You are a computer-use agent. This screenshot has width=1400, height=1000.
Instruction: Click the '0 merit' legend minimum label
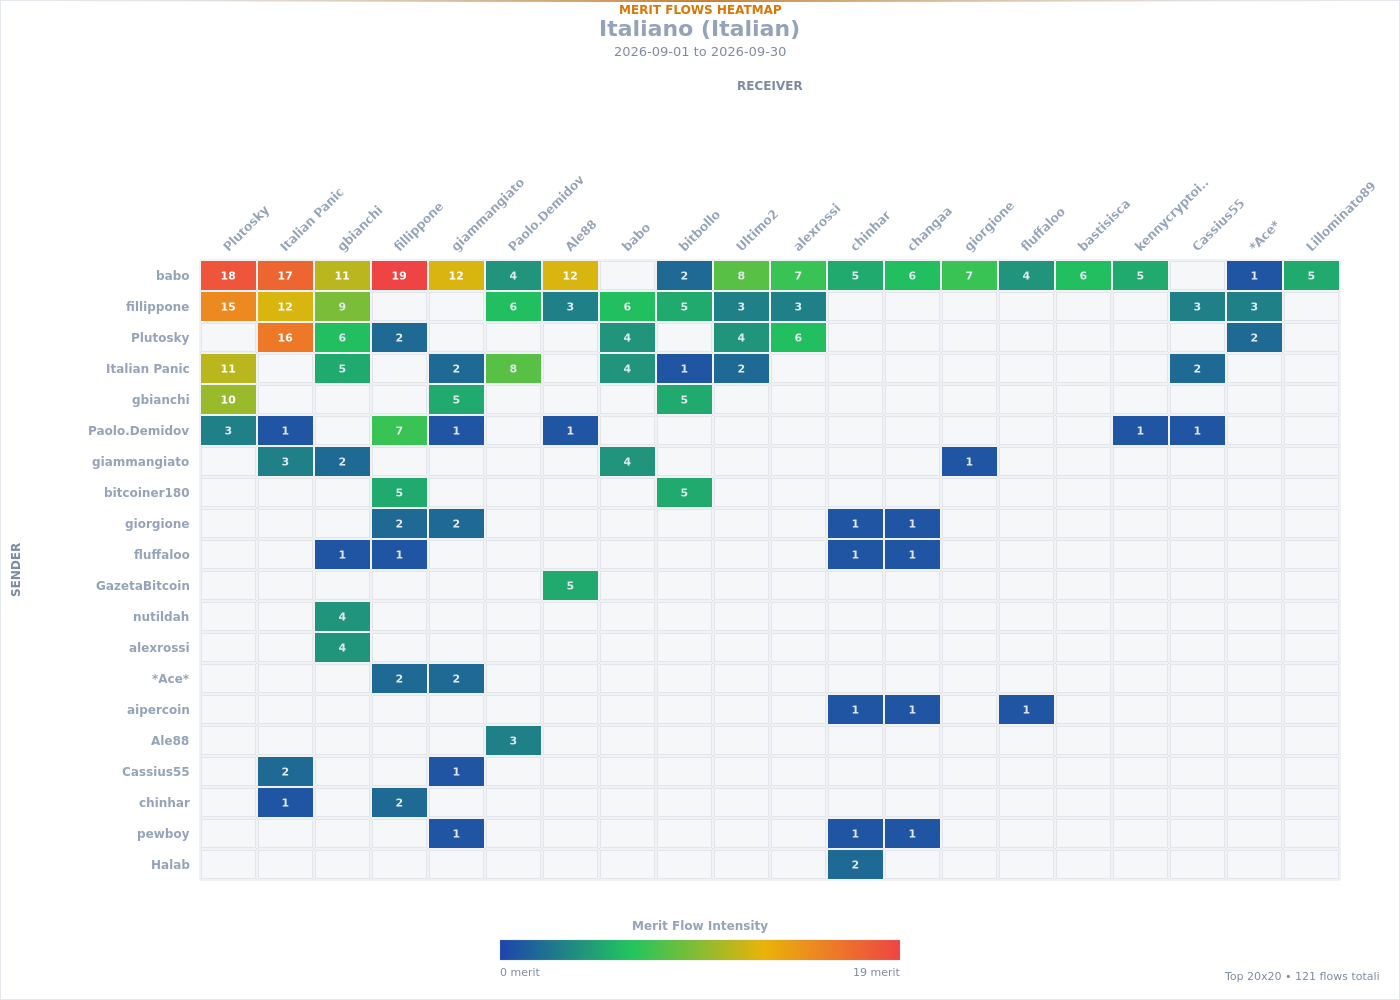click(520, 972)
